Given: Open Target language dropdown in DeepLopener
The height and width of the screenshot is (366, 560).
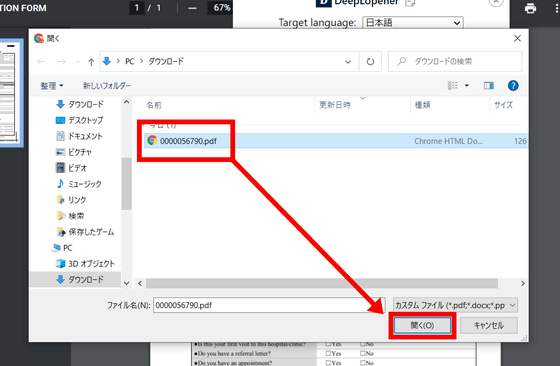Looking at the screenshot, I should pos(413,23).
